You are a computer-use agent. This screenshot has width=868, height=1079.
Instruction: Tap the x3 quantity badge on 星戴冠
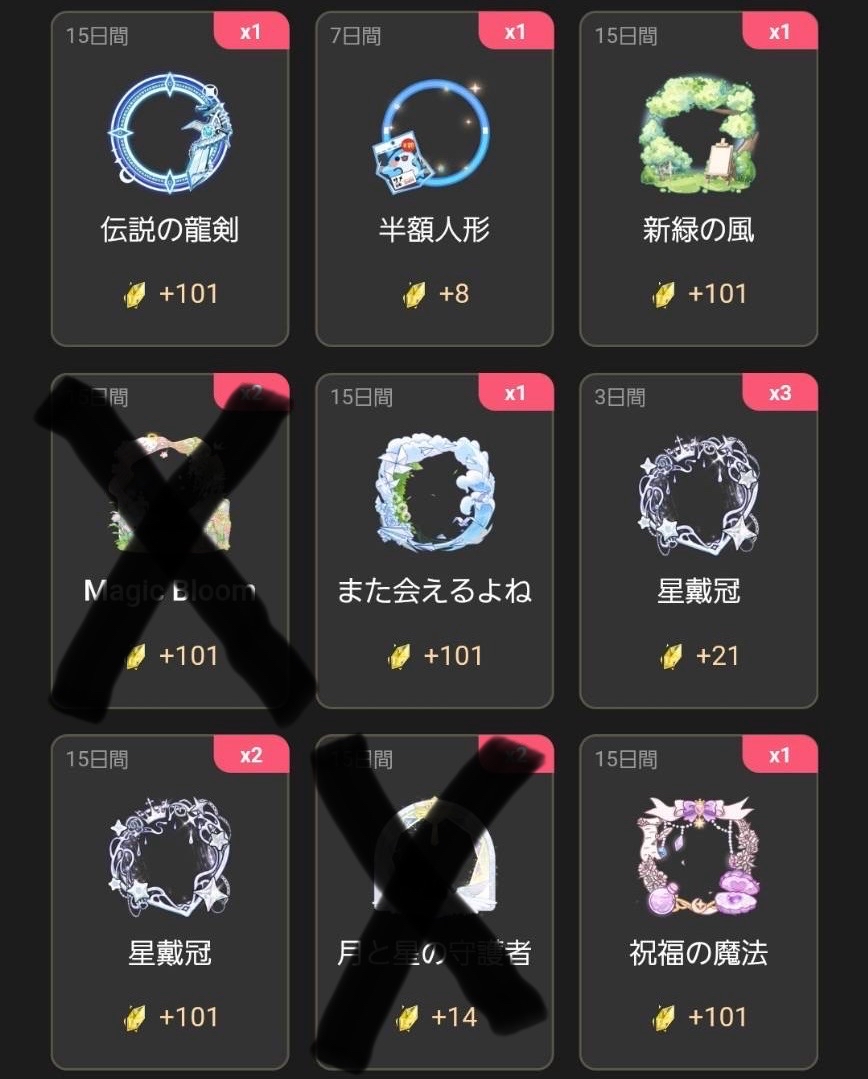(x=780, y=393)
